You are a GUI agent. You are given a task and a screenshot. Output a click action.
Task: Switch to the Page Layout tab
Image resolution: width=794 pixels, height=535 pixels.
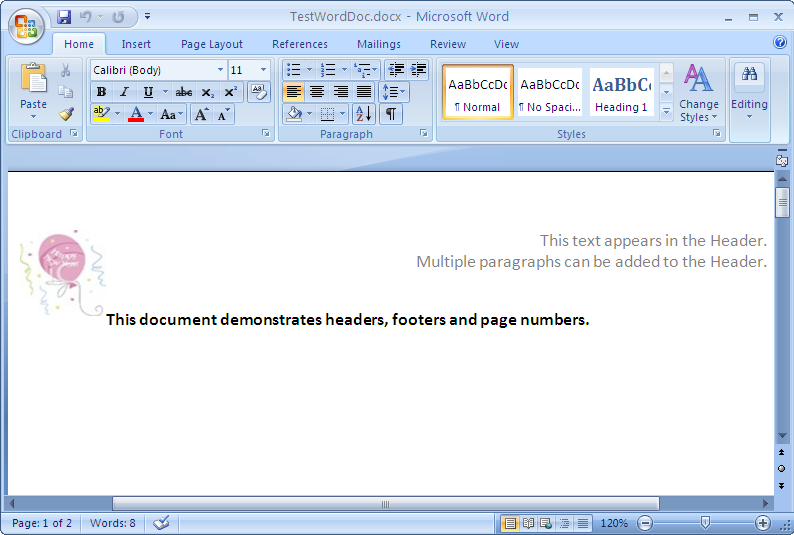point(211,44)
